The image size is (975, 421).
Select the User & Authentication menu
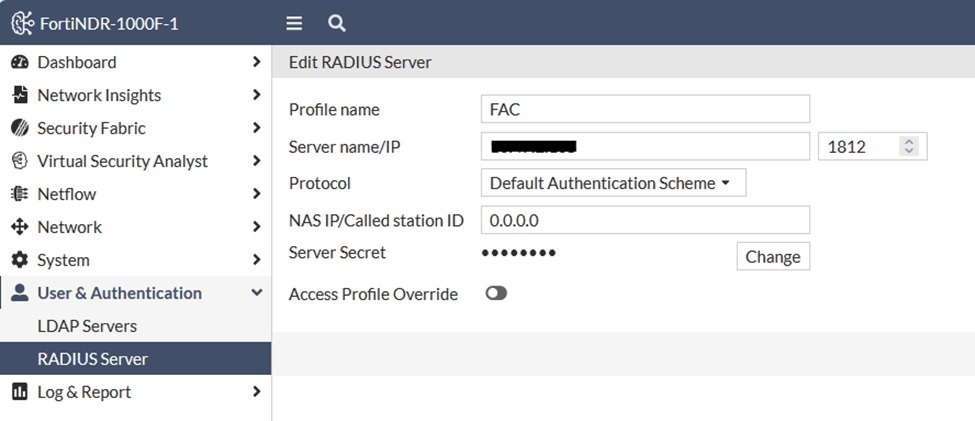click(x=136, y=293)
